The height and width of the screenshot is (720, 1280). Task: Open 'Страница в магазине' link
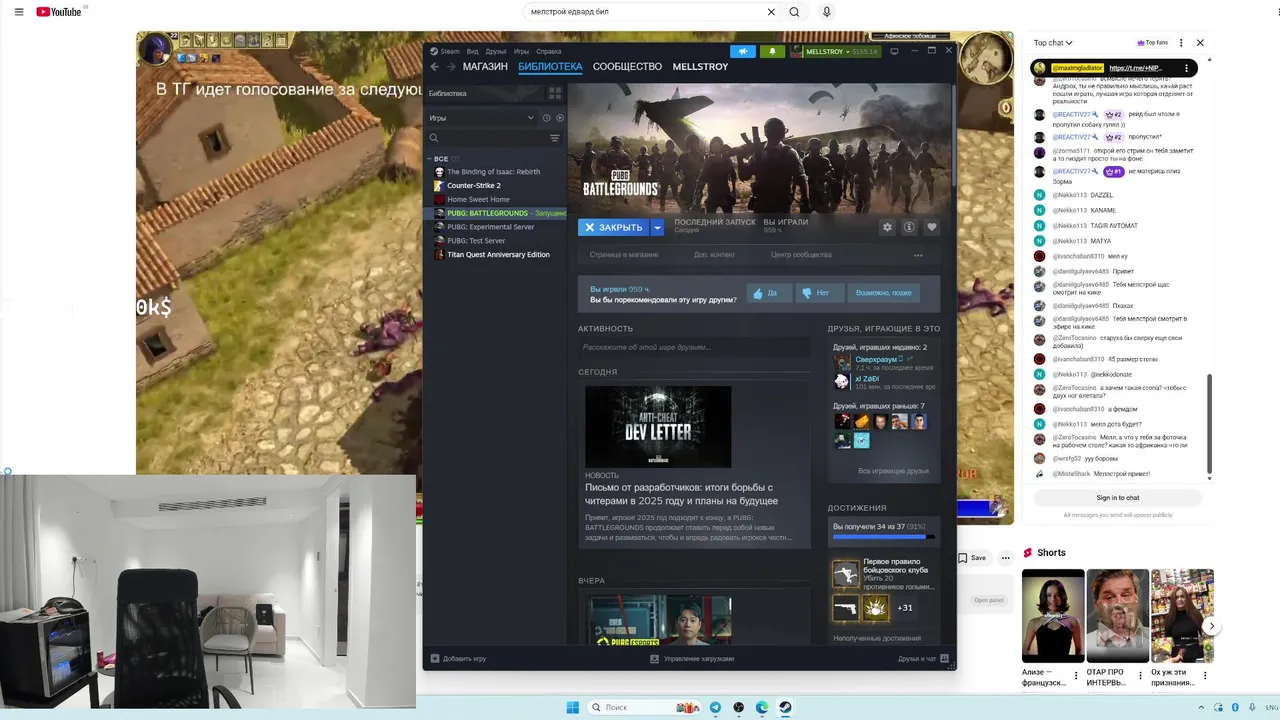coord(624,255)
